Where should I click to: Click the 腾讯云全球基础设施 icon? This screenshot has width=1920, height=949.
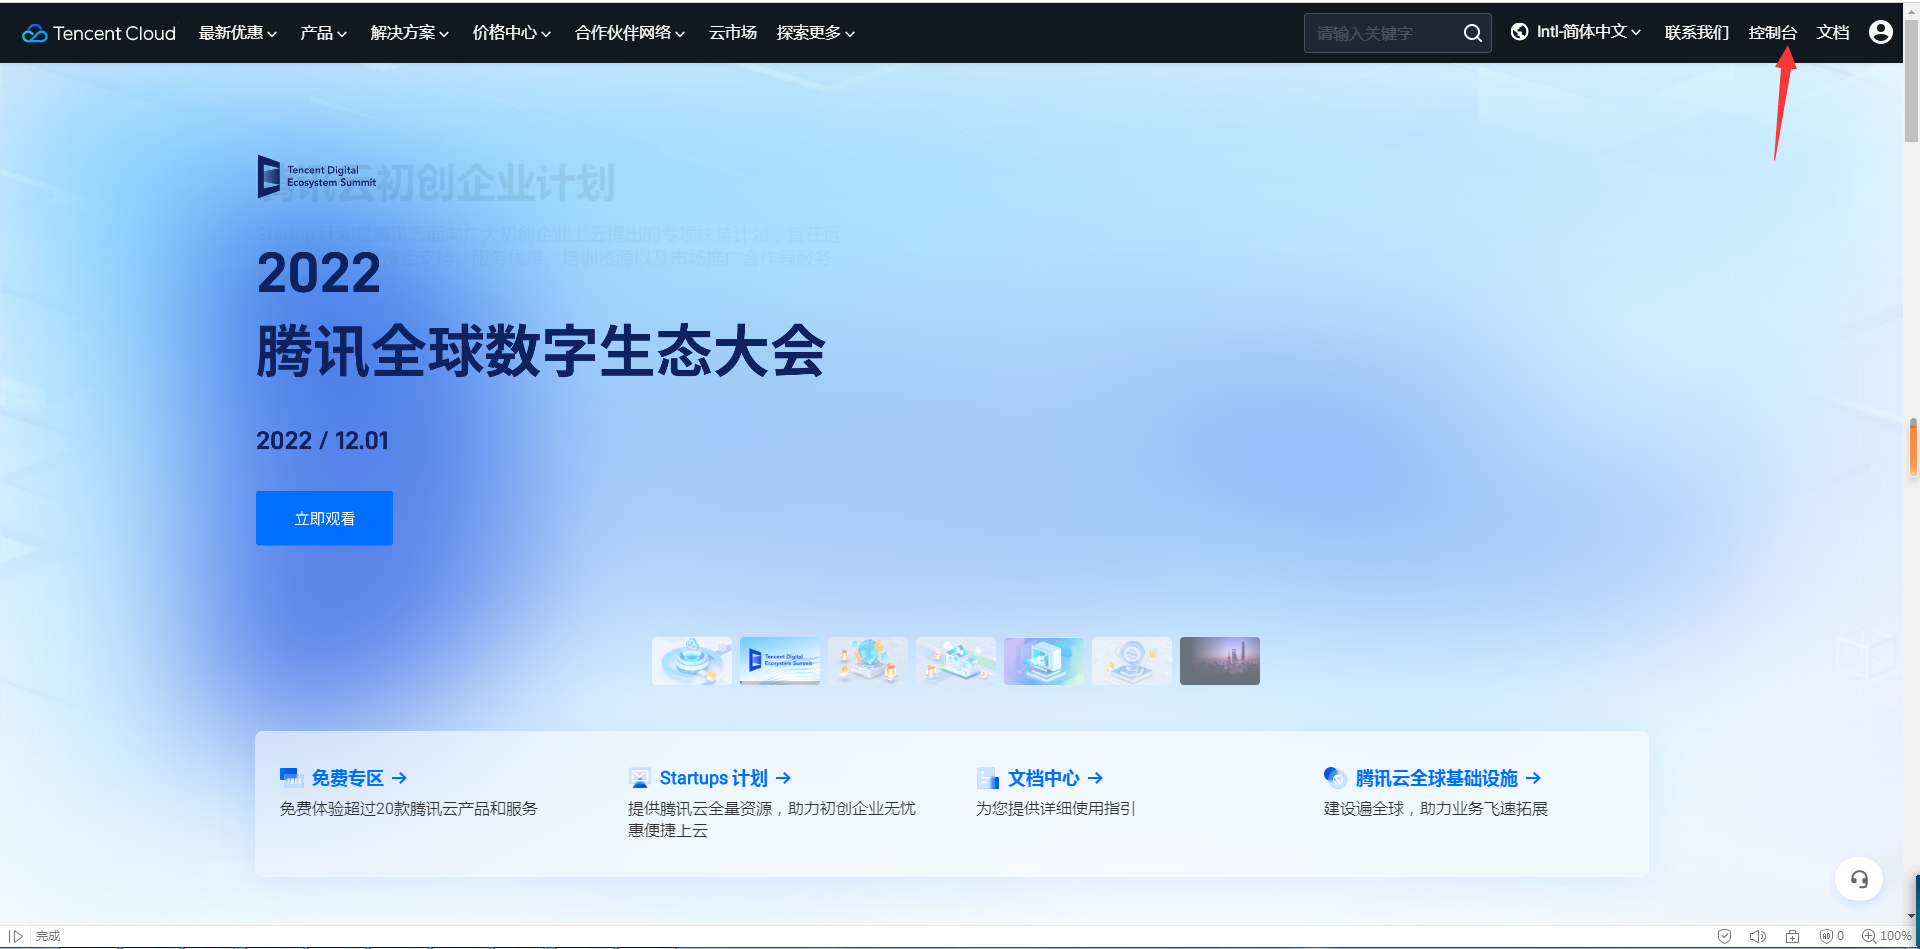point(1335,777)
